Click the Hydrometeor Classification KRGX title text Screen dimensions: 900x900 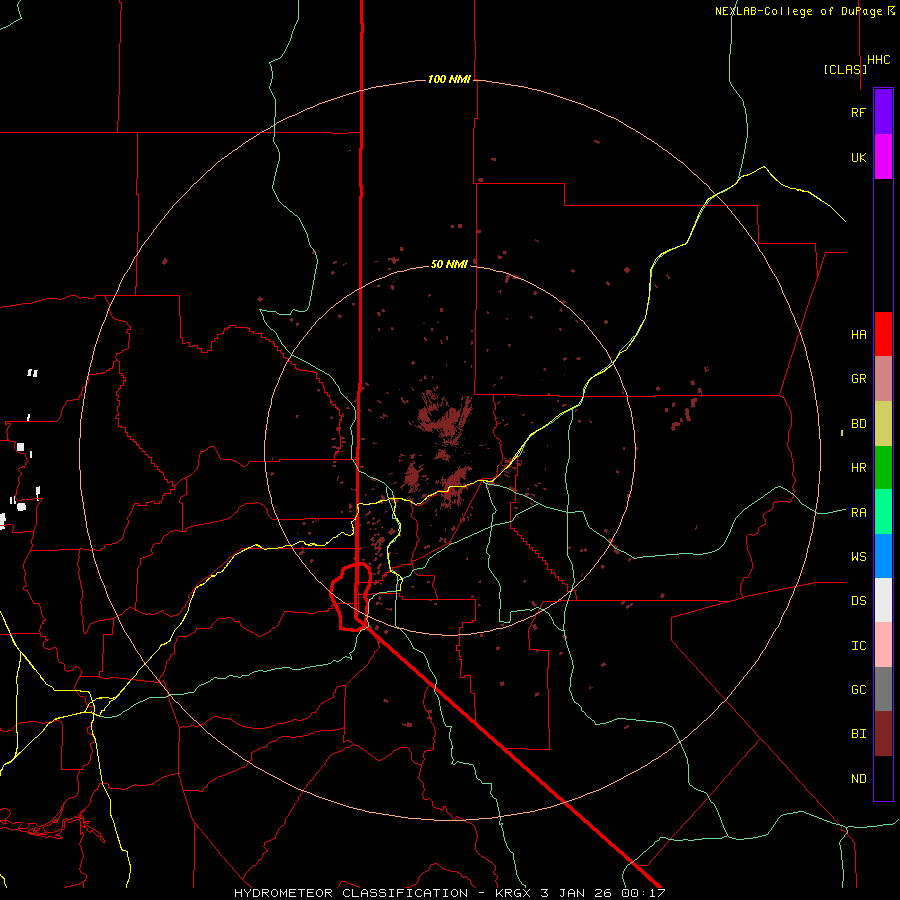[450, 893]
